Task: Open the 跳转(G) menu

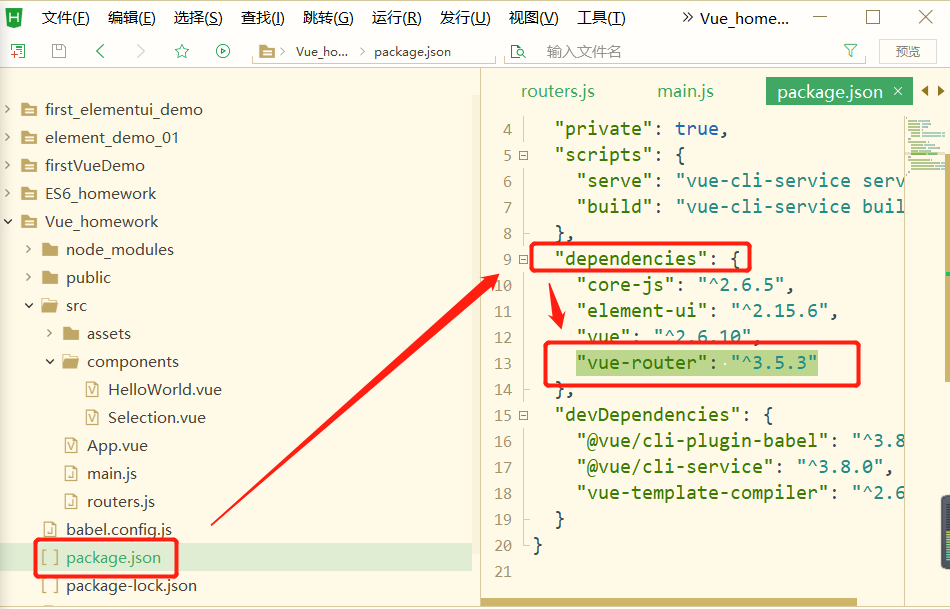Action: (328, 18)
